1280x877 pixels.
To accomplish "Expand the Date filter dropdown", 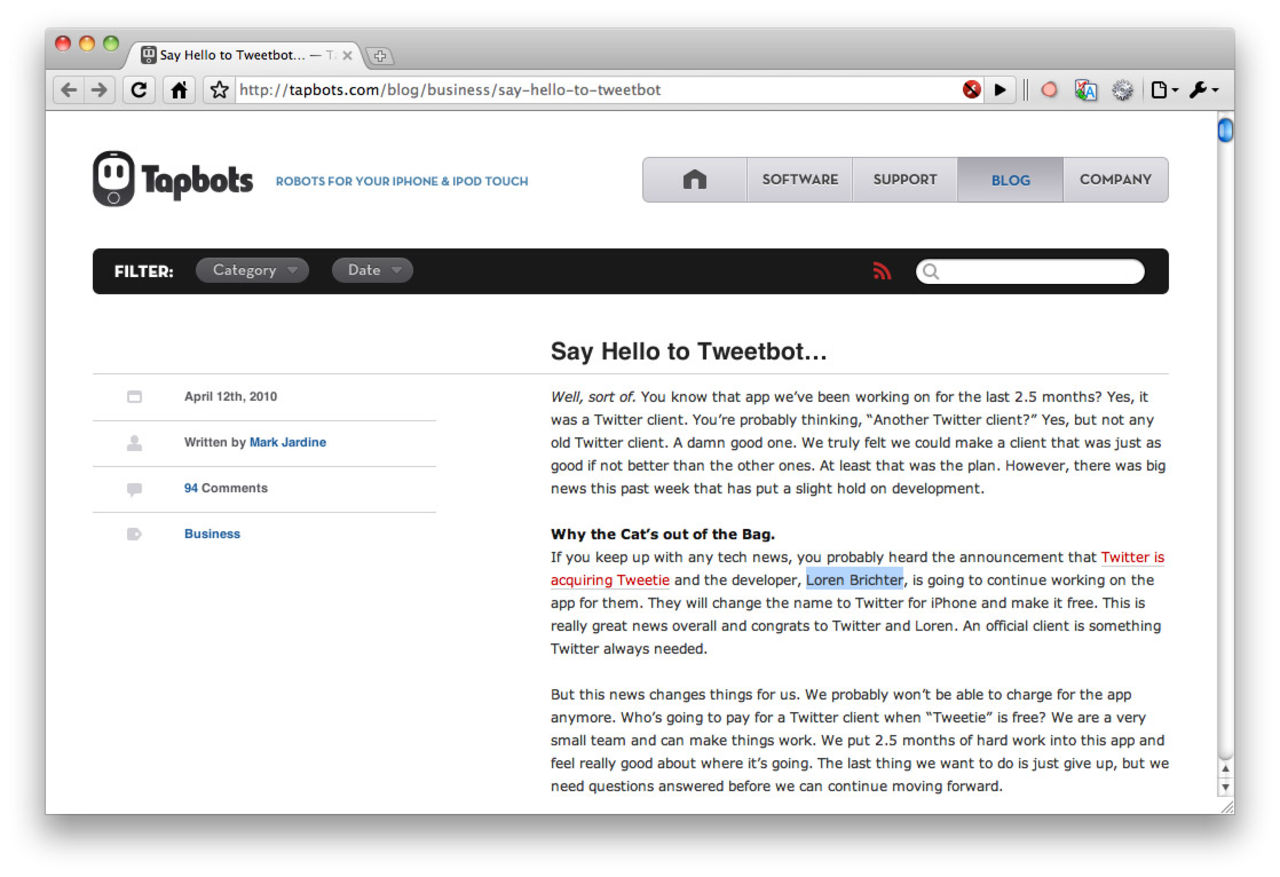I will click(x=372, y=271).
